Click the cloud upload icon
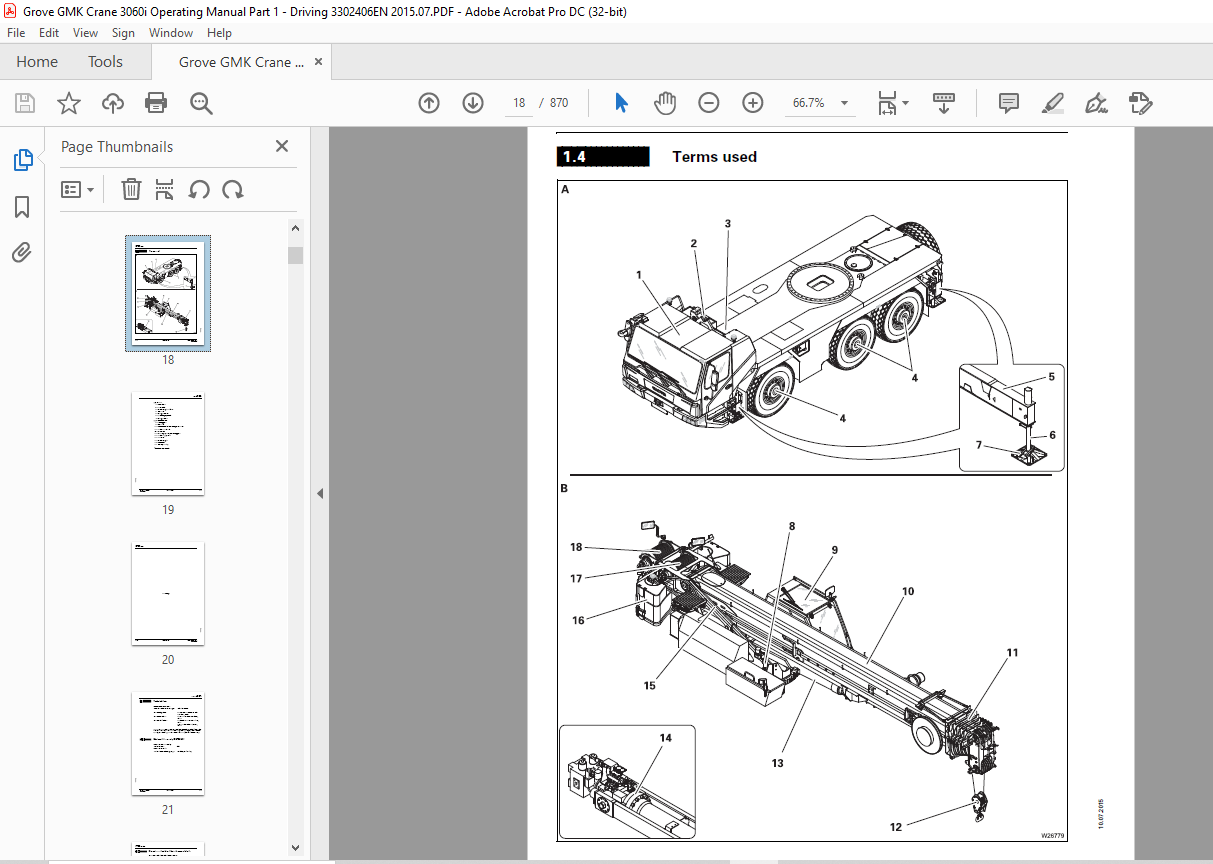The width and height of the screenshot is (1213, 864). [113, 103]
